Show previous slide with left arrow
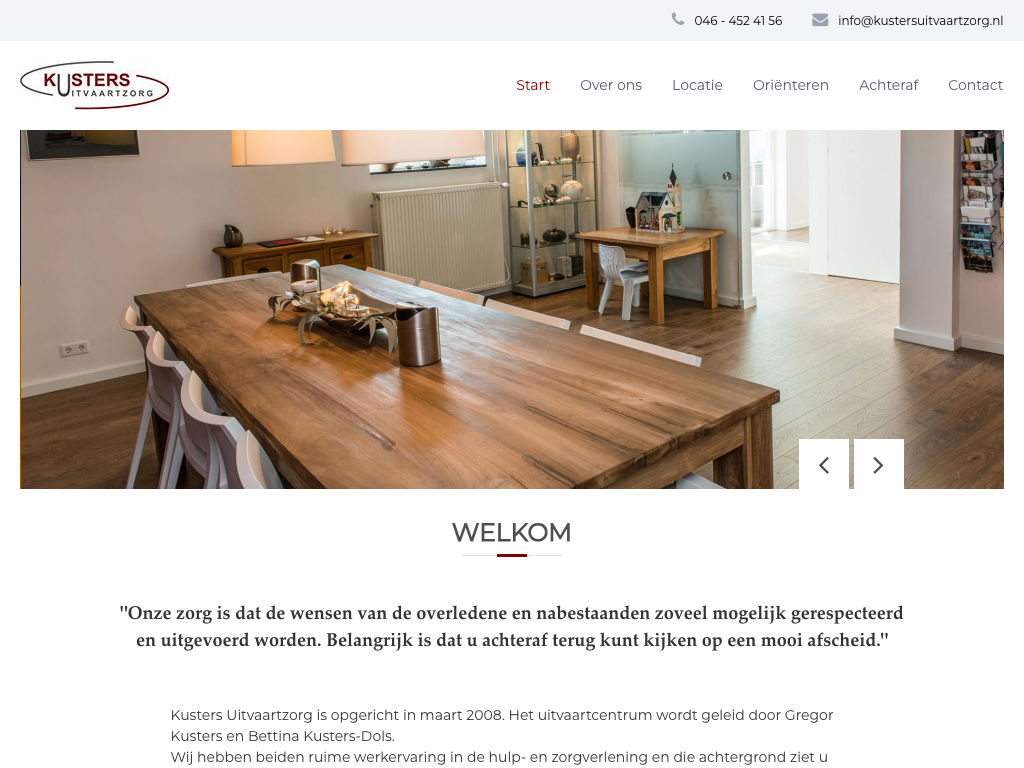 [824, 464]
